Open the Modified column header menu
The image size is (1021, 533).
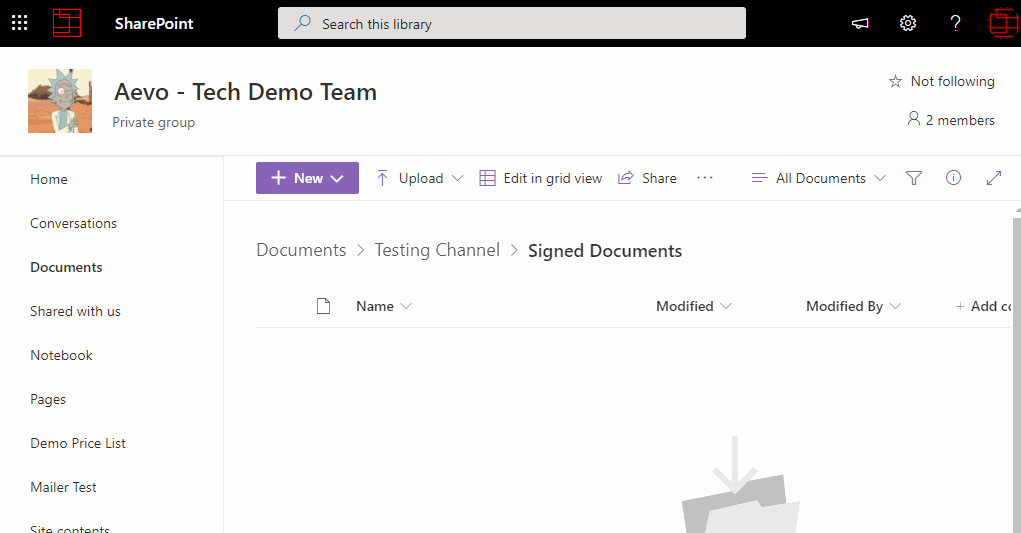click(x=693, y=306)
